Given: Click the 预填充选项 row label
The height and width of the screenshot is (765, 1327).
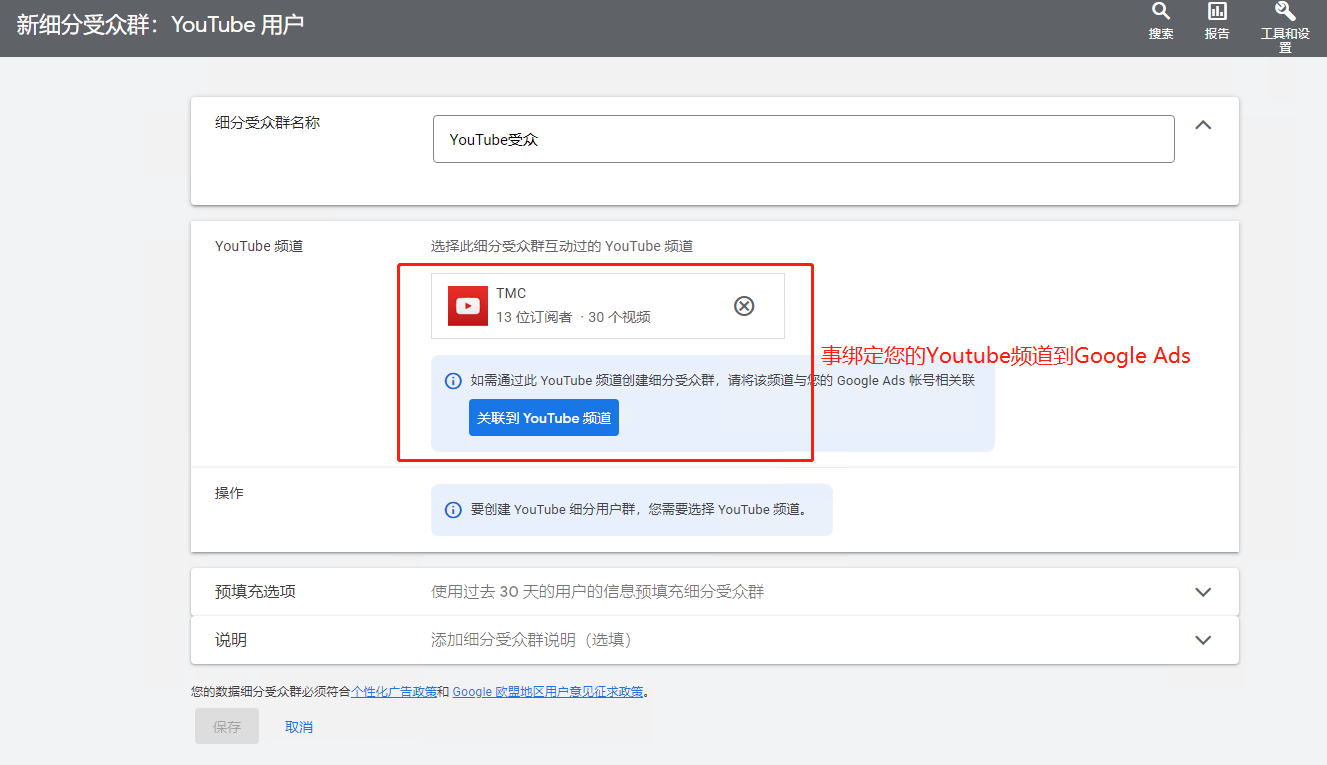Looking at the screenshot, I should tap(255, 592).
